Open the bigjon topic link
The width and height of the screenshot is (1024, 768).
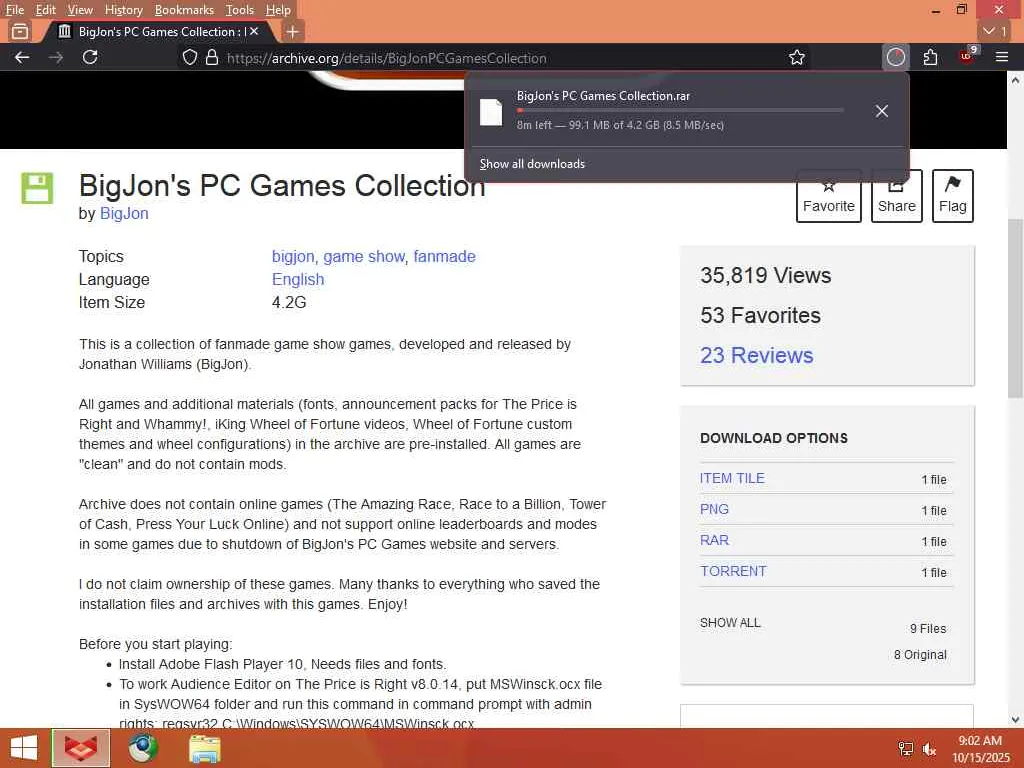(293, 257)
